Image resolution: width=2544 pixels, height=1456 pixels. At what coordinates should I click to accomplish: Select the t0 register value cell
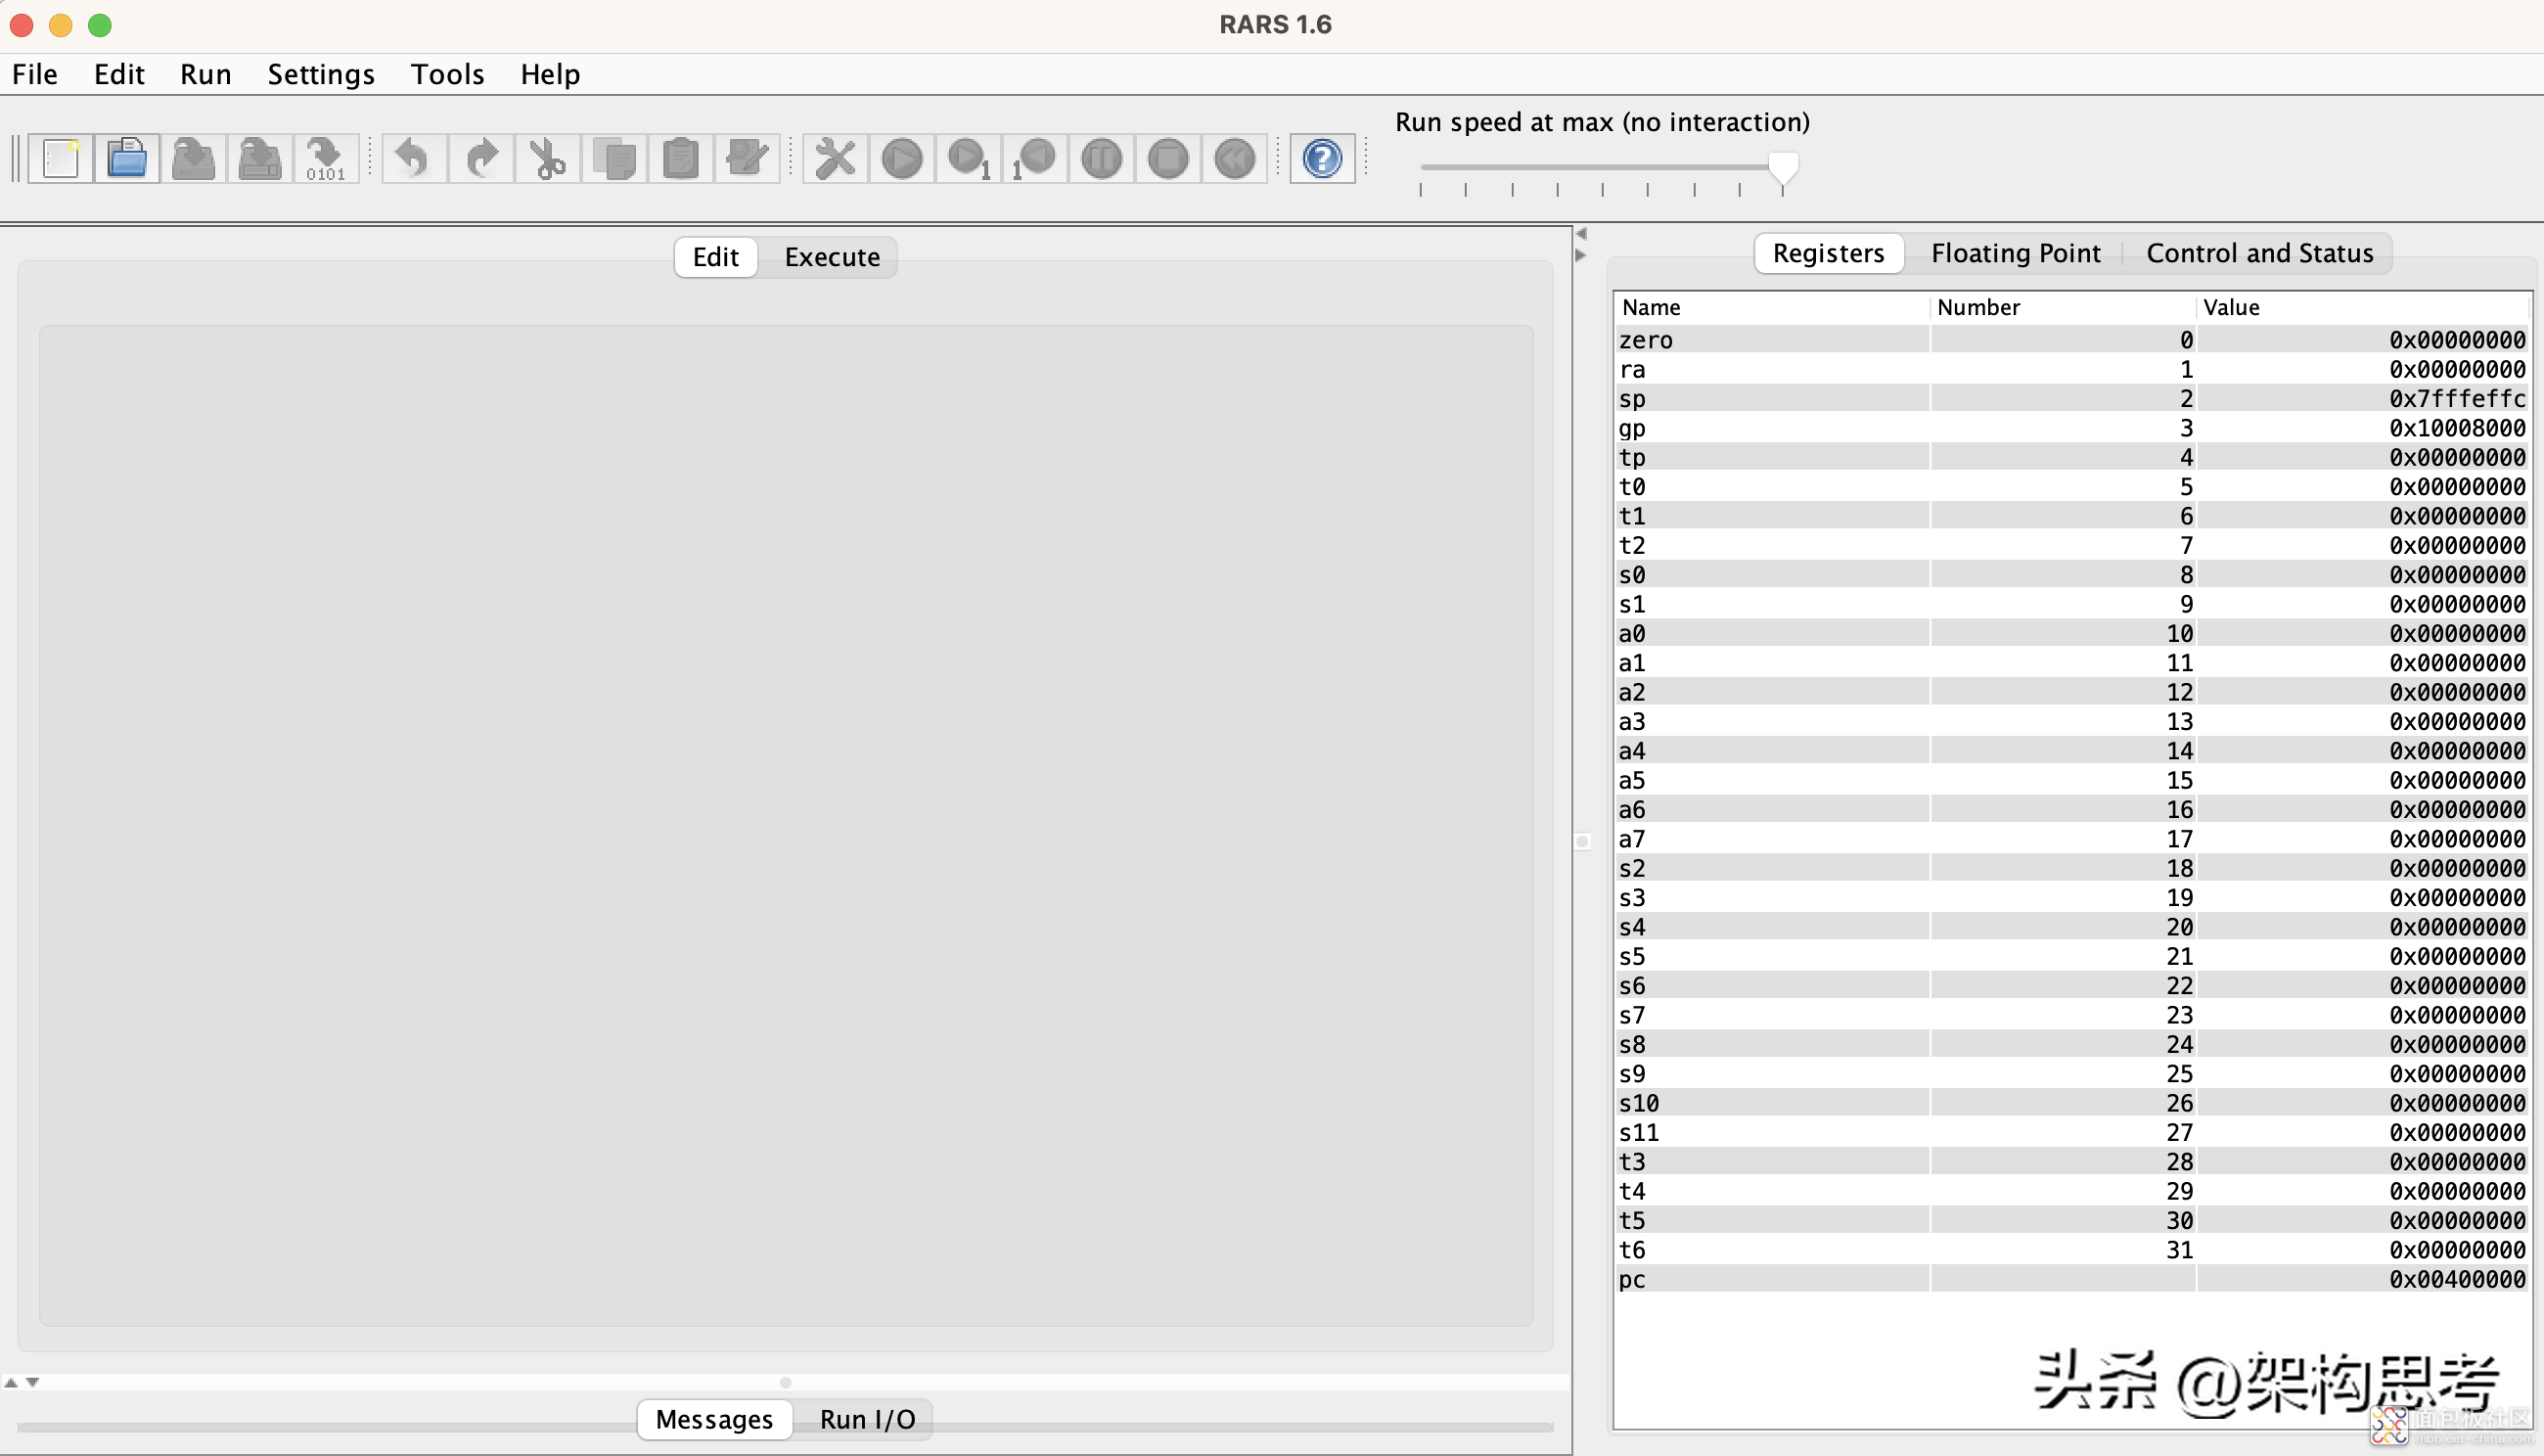(x=2362, y=486)
